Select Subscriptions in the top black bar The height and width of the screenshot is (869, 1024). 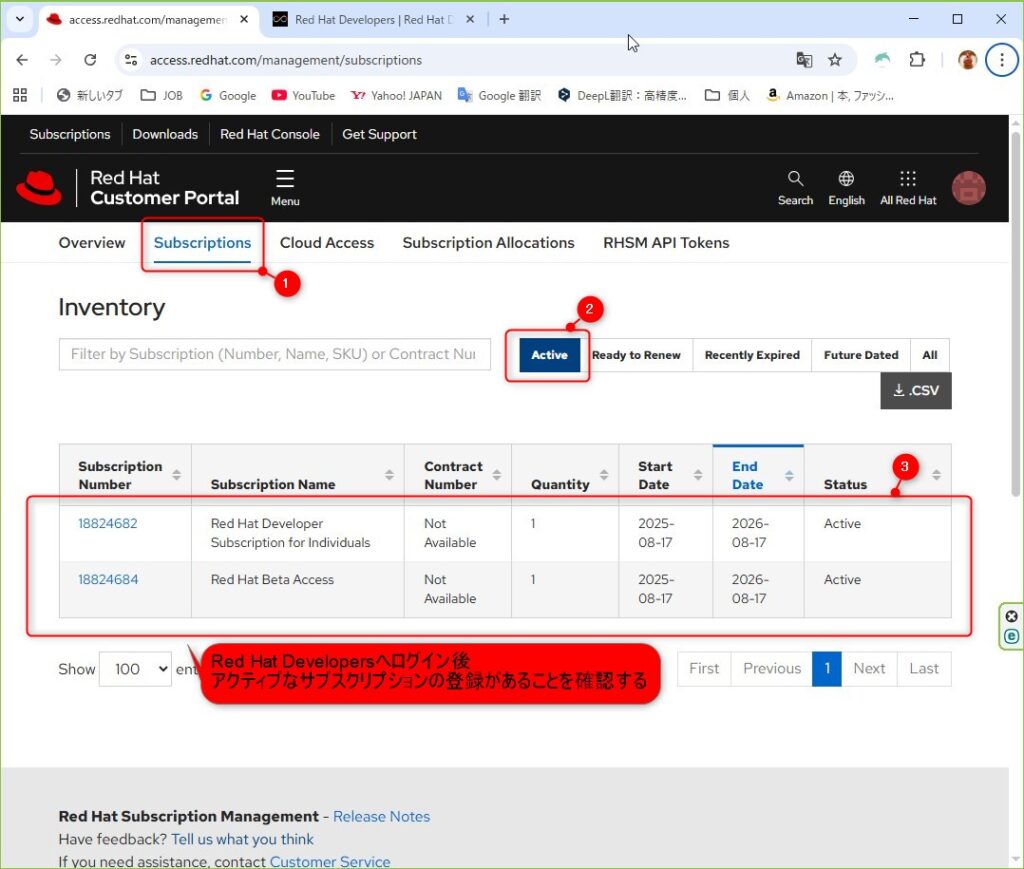point(70,134)
